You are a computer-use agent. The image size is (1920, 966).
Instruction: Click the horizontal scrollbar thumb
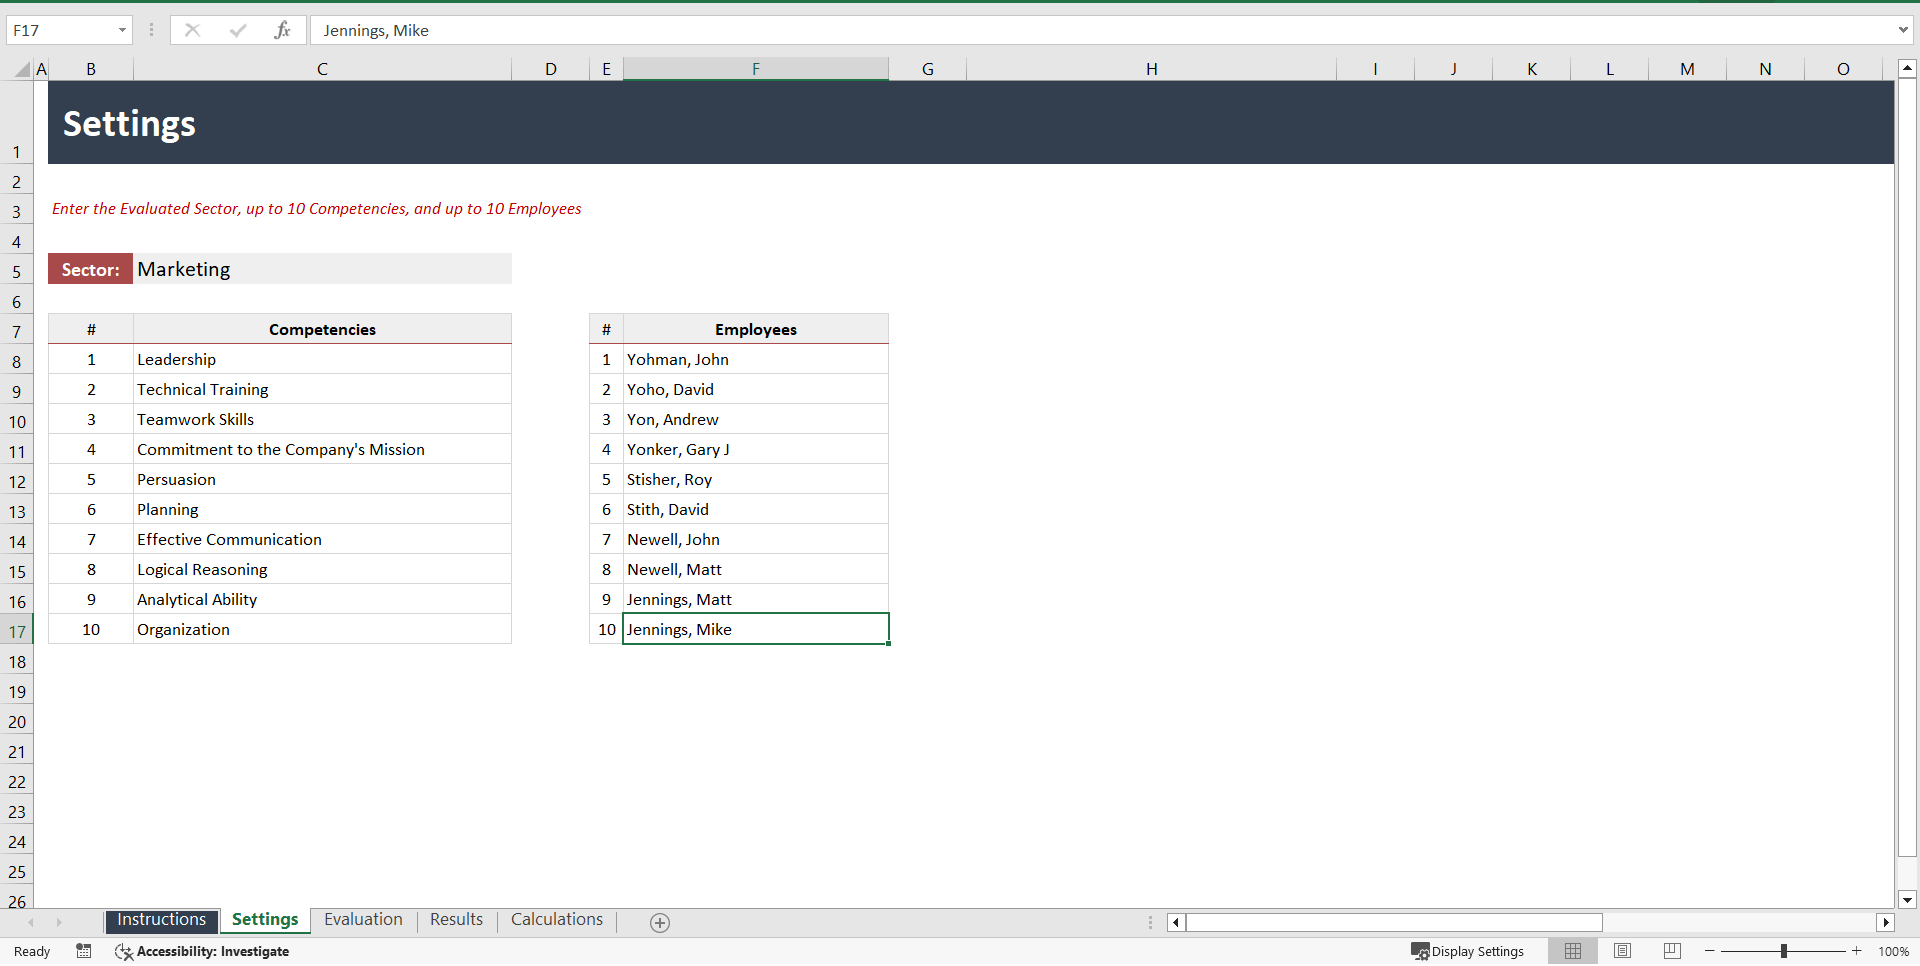[1394, 922]
